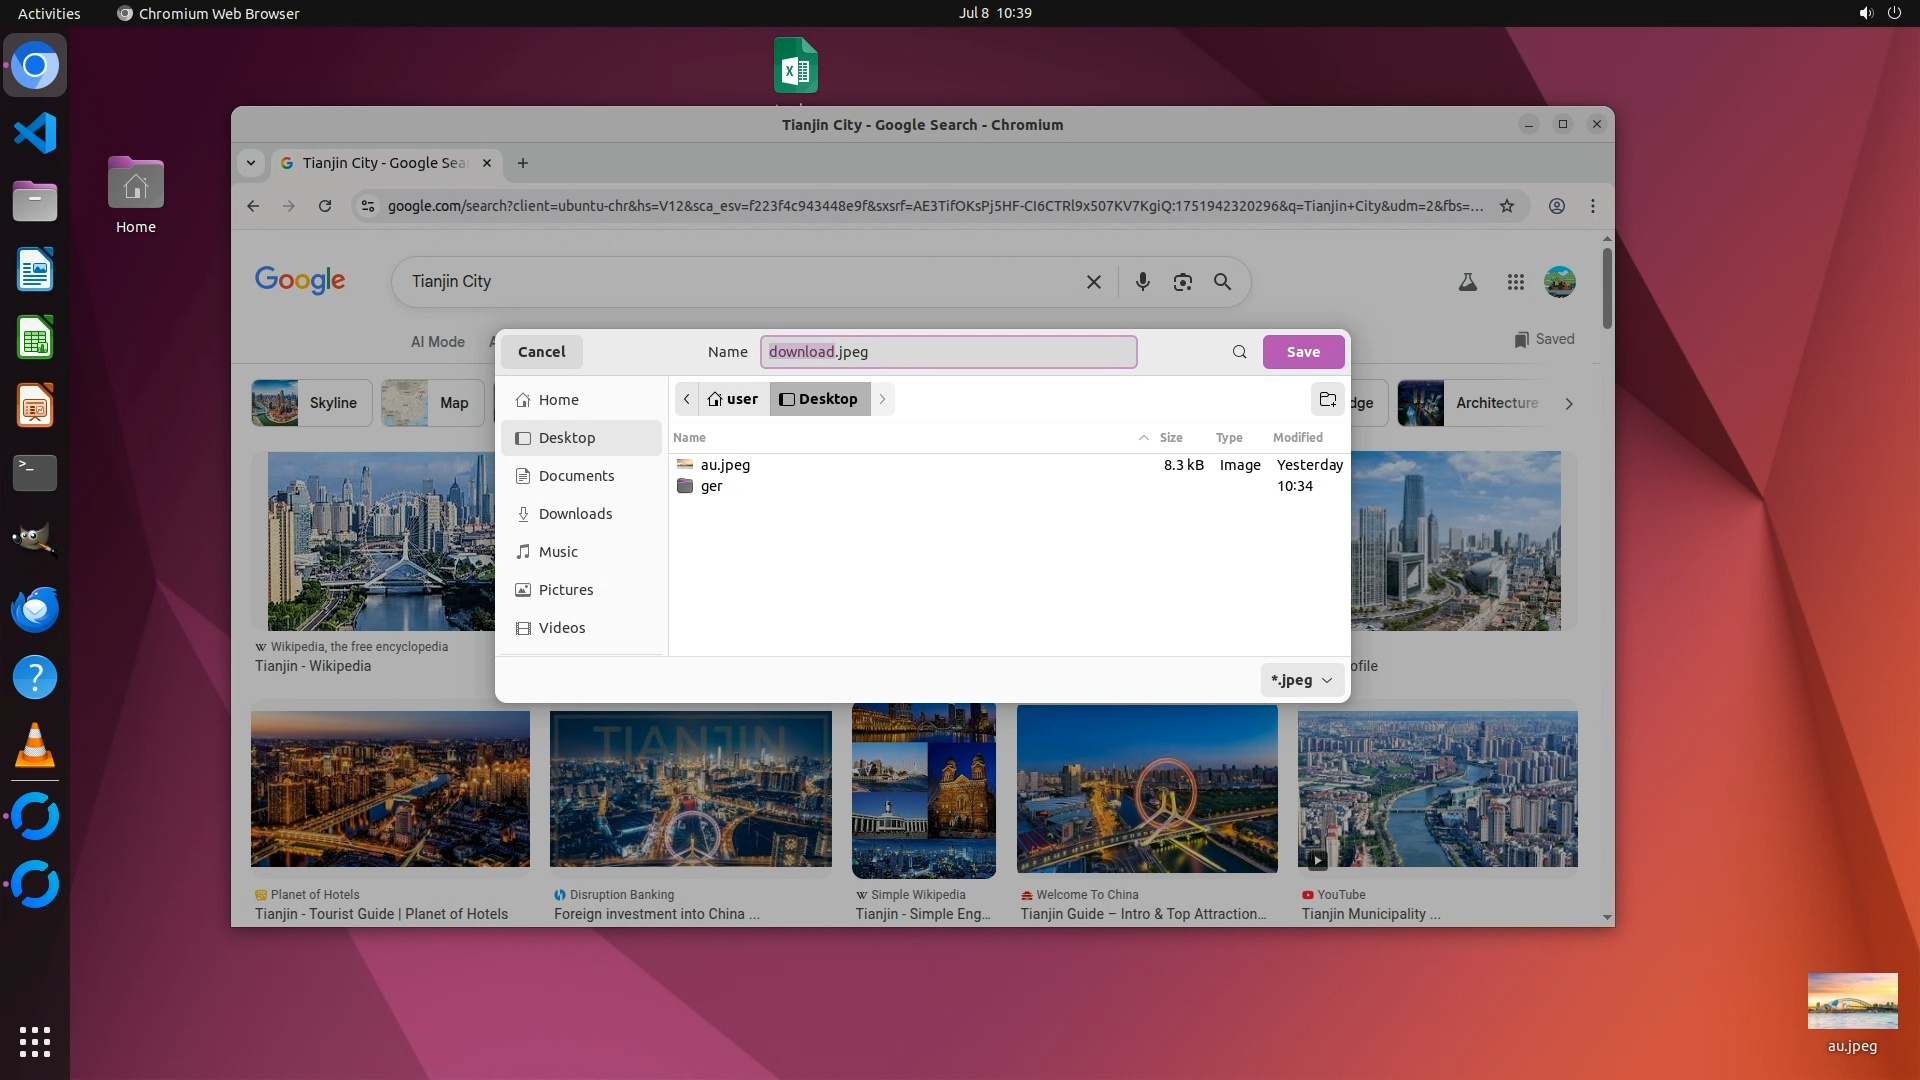The height and width of the screenshot is (1080, 1920).
Task: Select Pictures in the sidebar
Action: 566,590
